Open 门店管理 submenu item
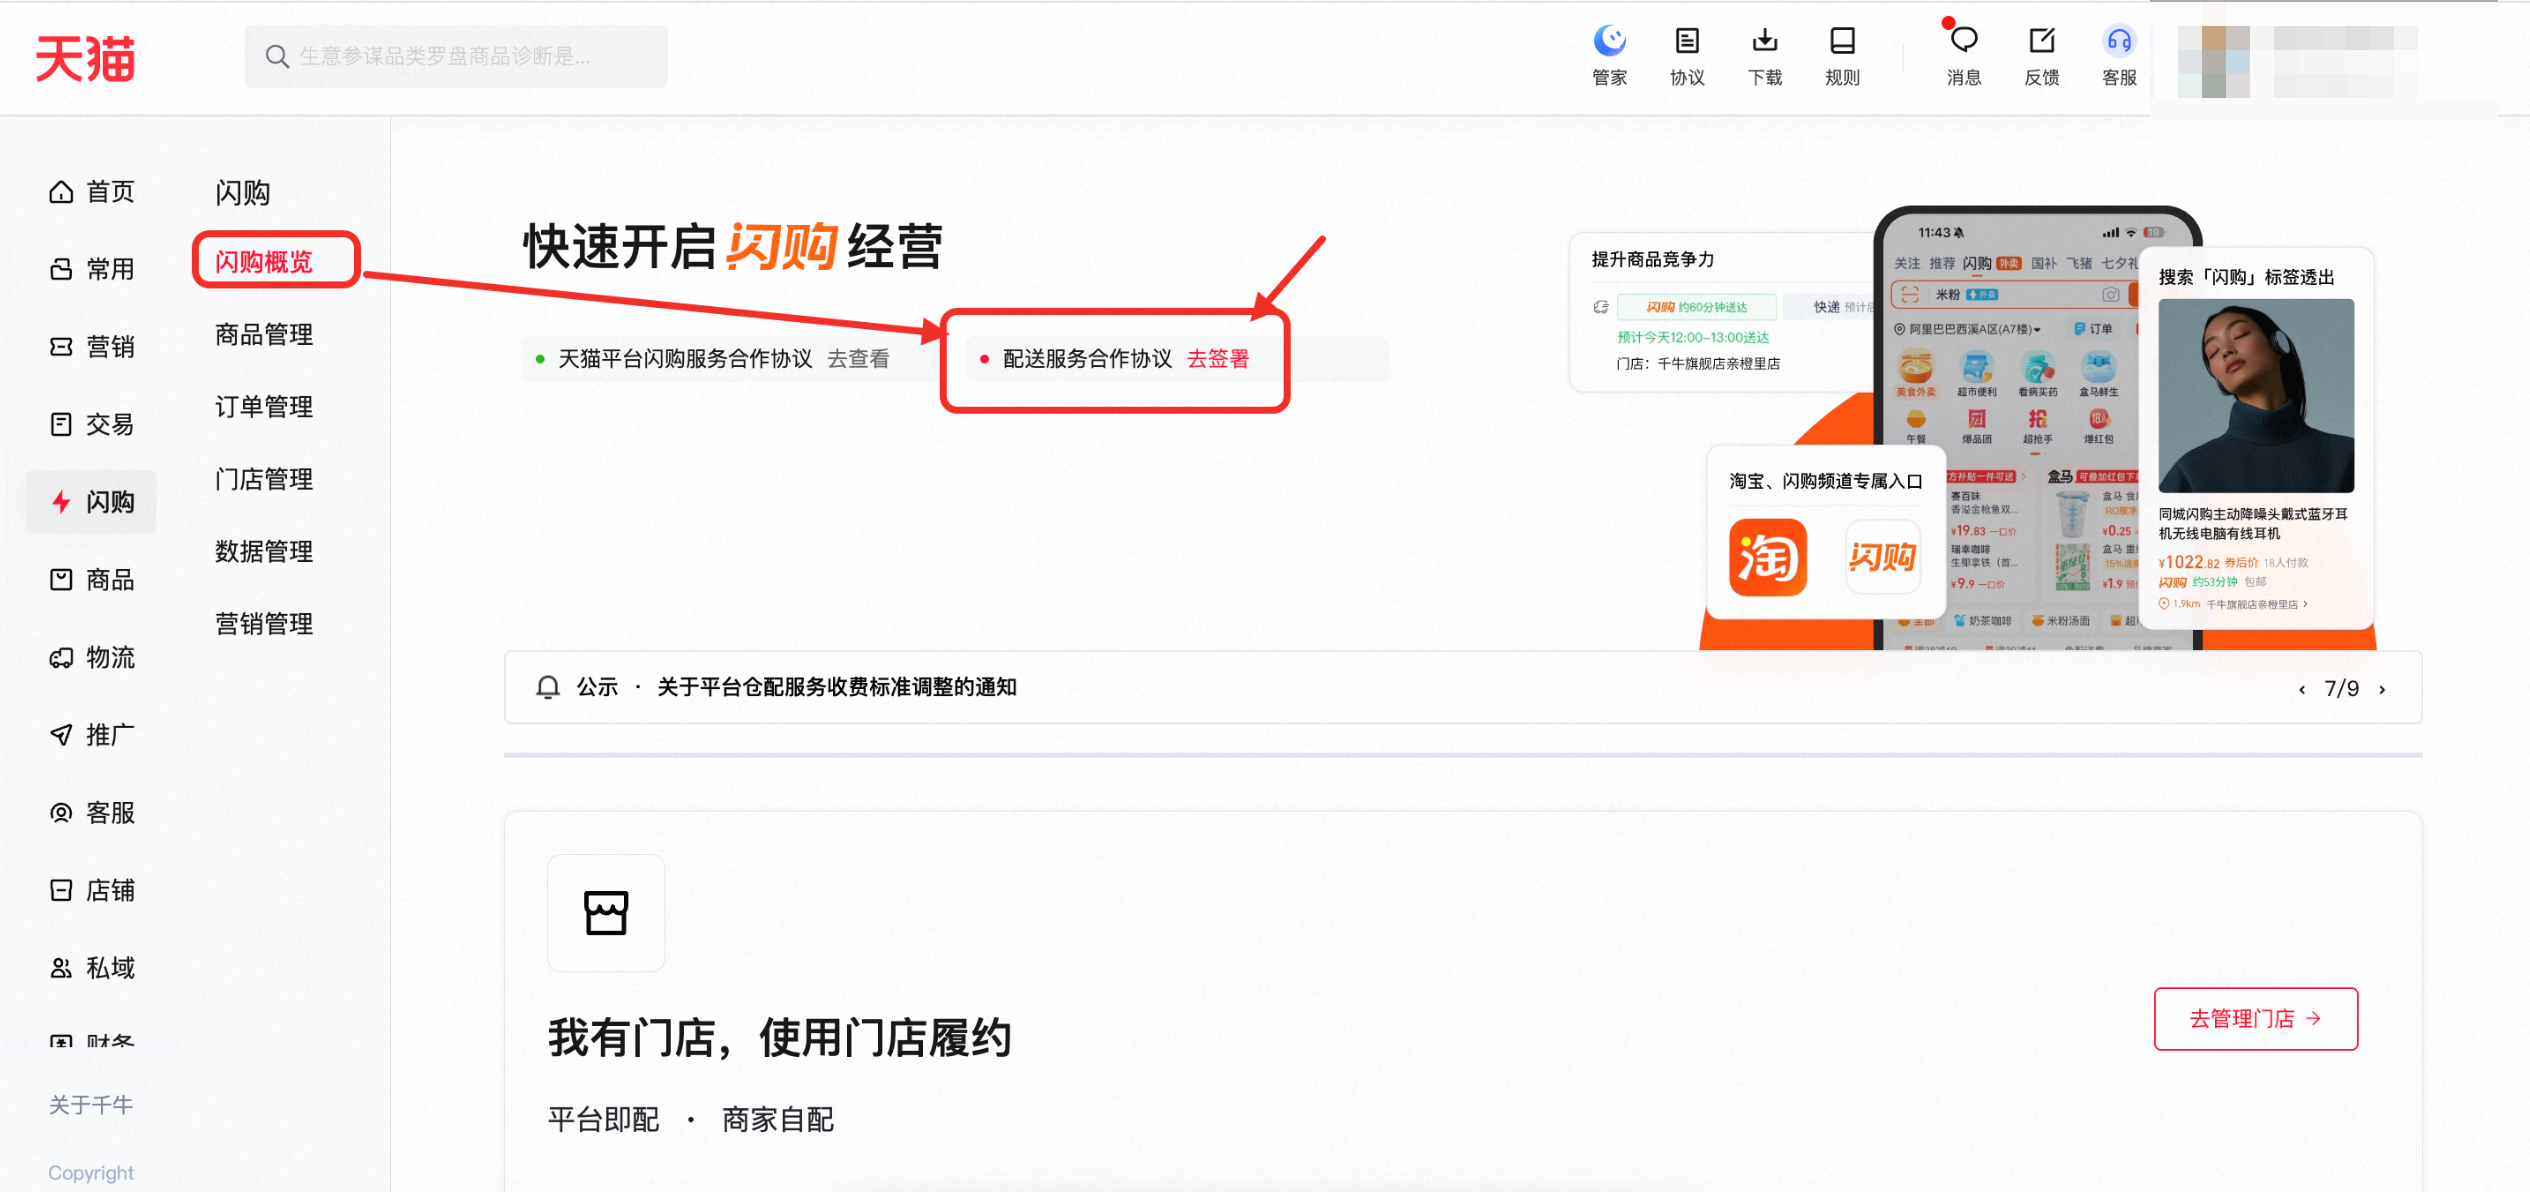This screenshot has width=2530, height=1192. (264, 479)
